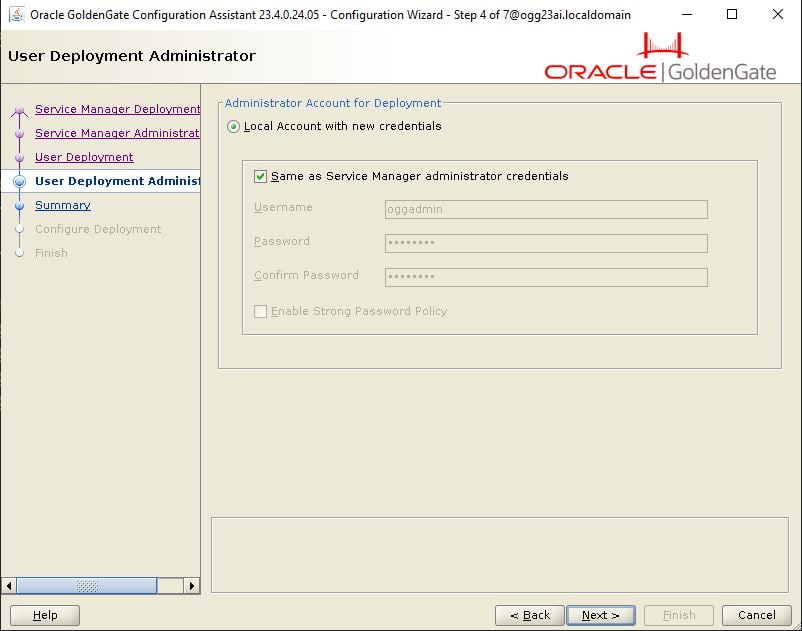Viewport: 802px width, 631px height.
Task: Click the horizontal scrollbar thumb in sidebar
Action: 87,585
